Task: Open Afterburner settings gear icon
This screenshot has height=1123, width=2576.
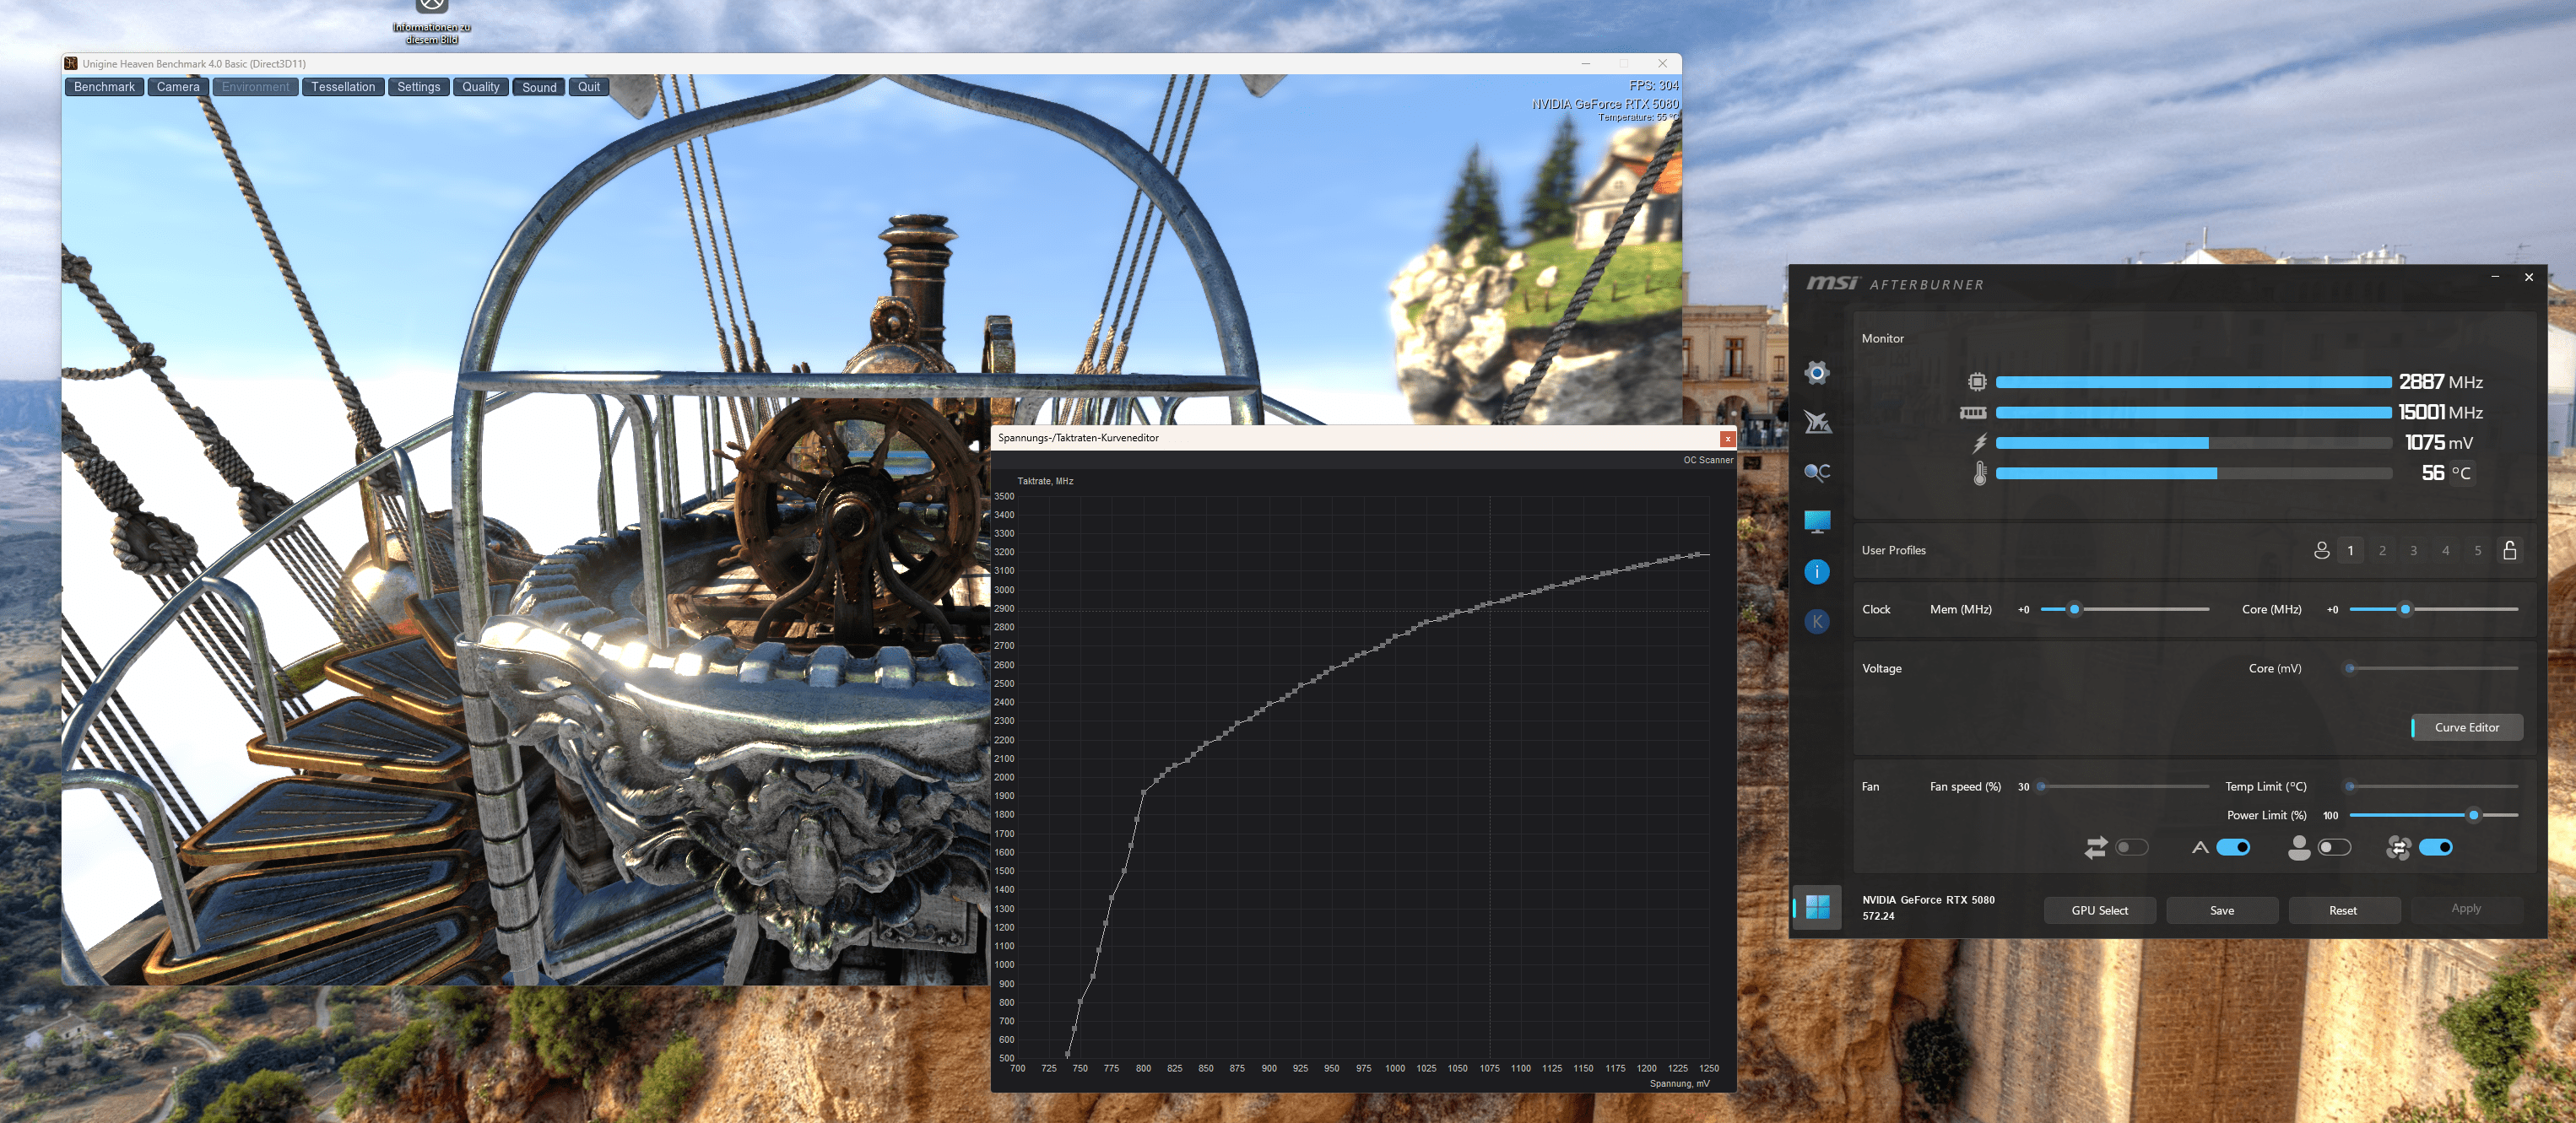Action: (x=1817, y=373)
